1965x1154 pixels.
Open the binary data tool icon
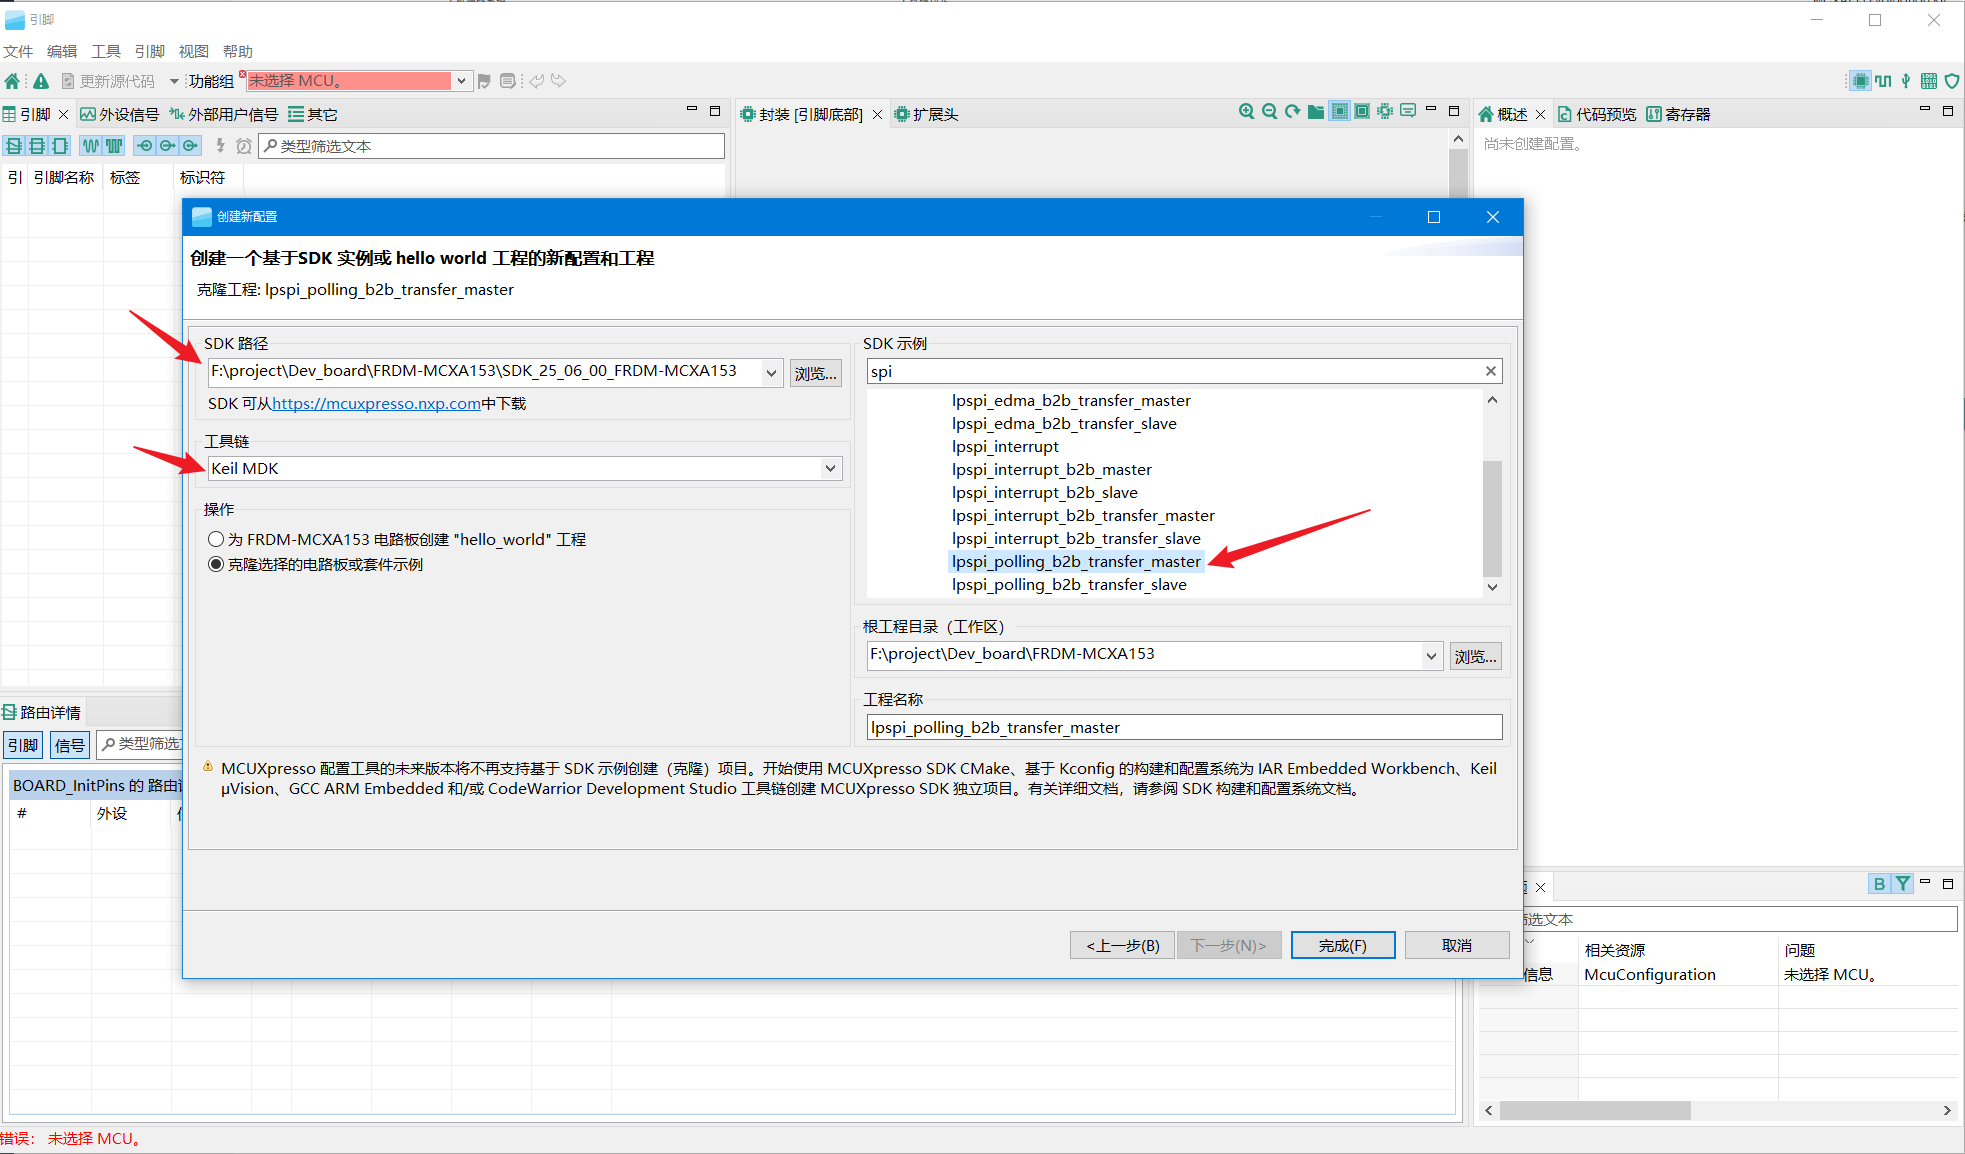tap(1929, 81)
